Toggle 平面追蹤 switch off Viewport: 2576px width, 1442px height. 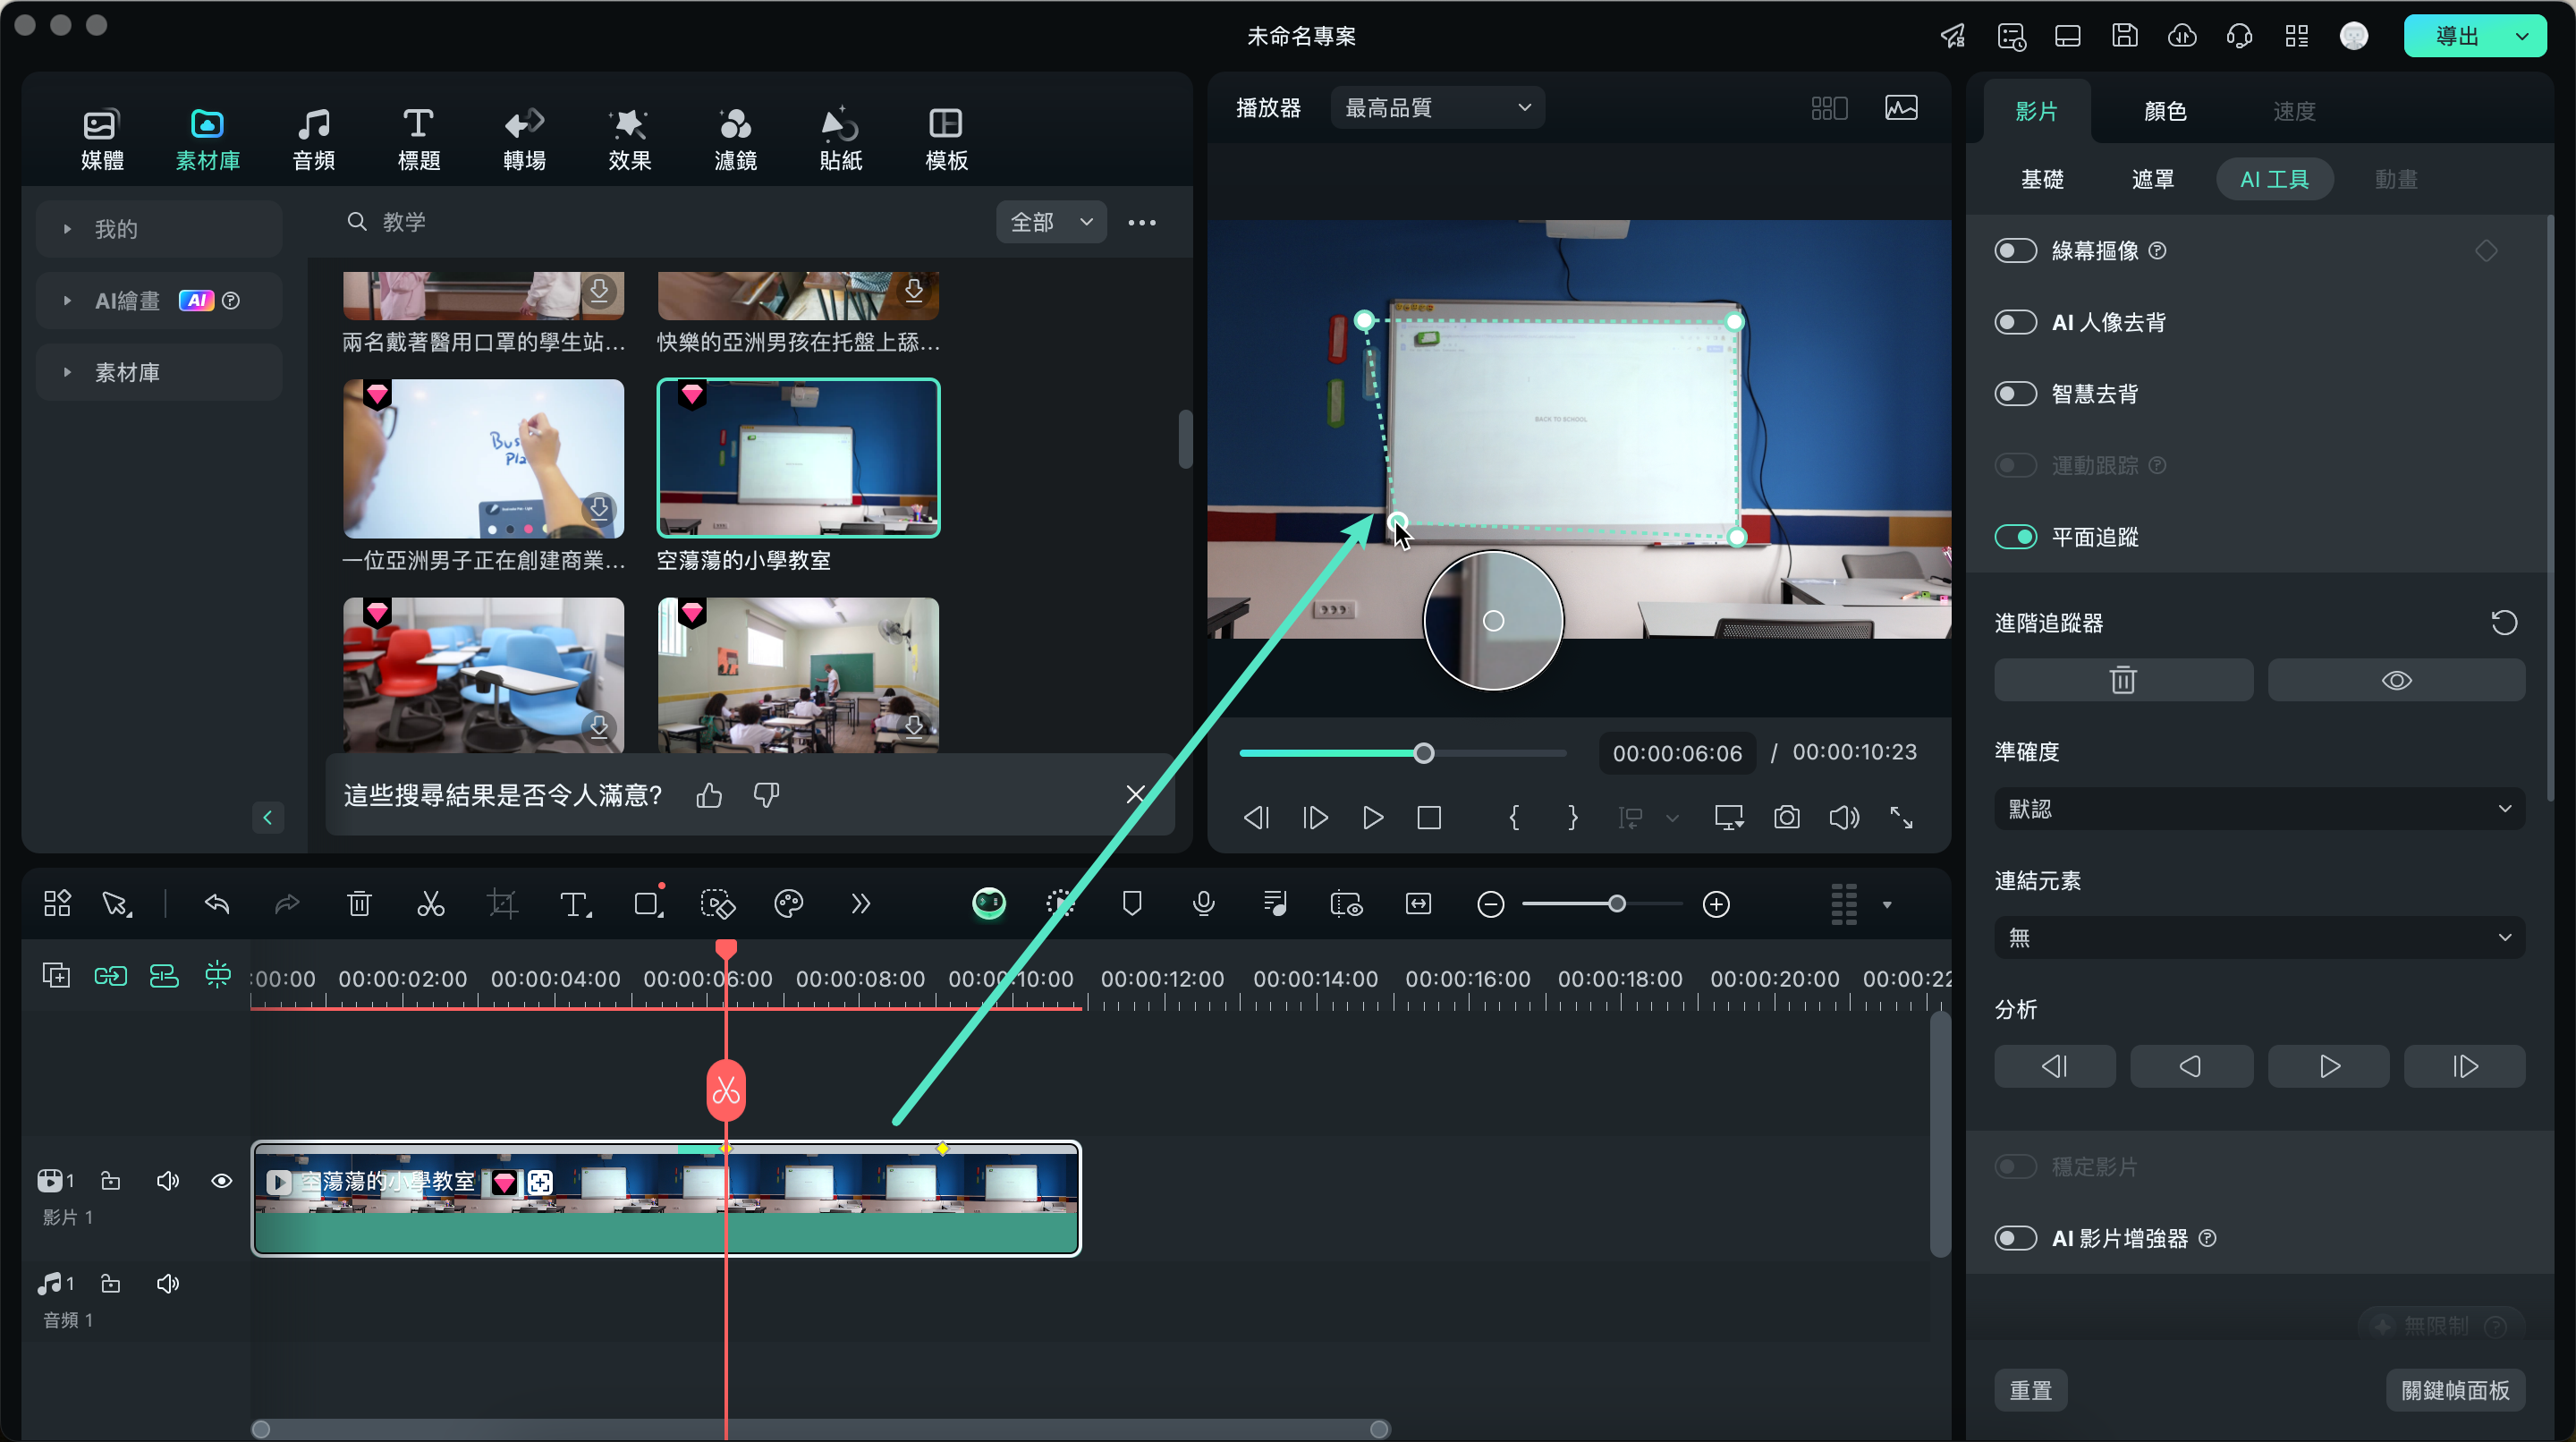[x=2017, y=536]
